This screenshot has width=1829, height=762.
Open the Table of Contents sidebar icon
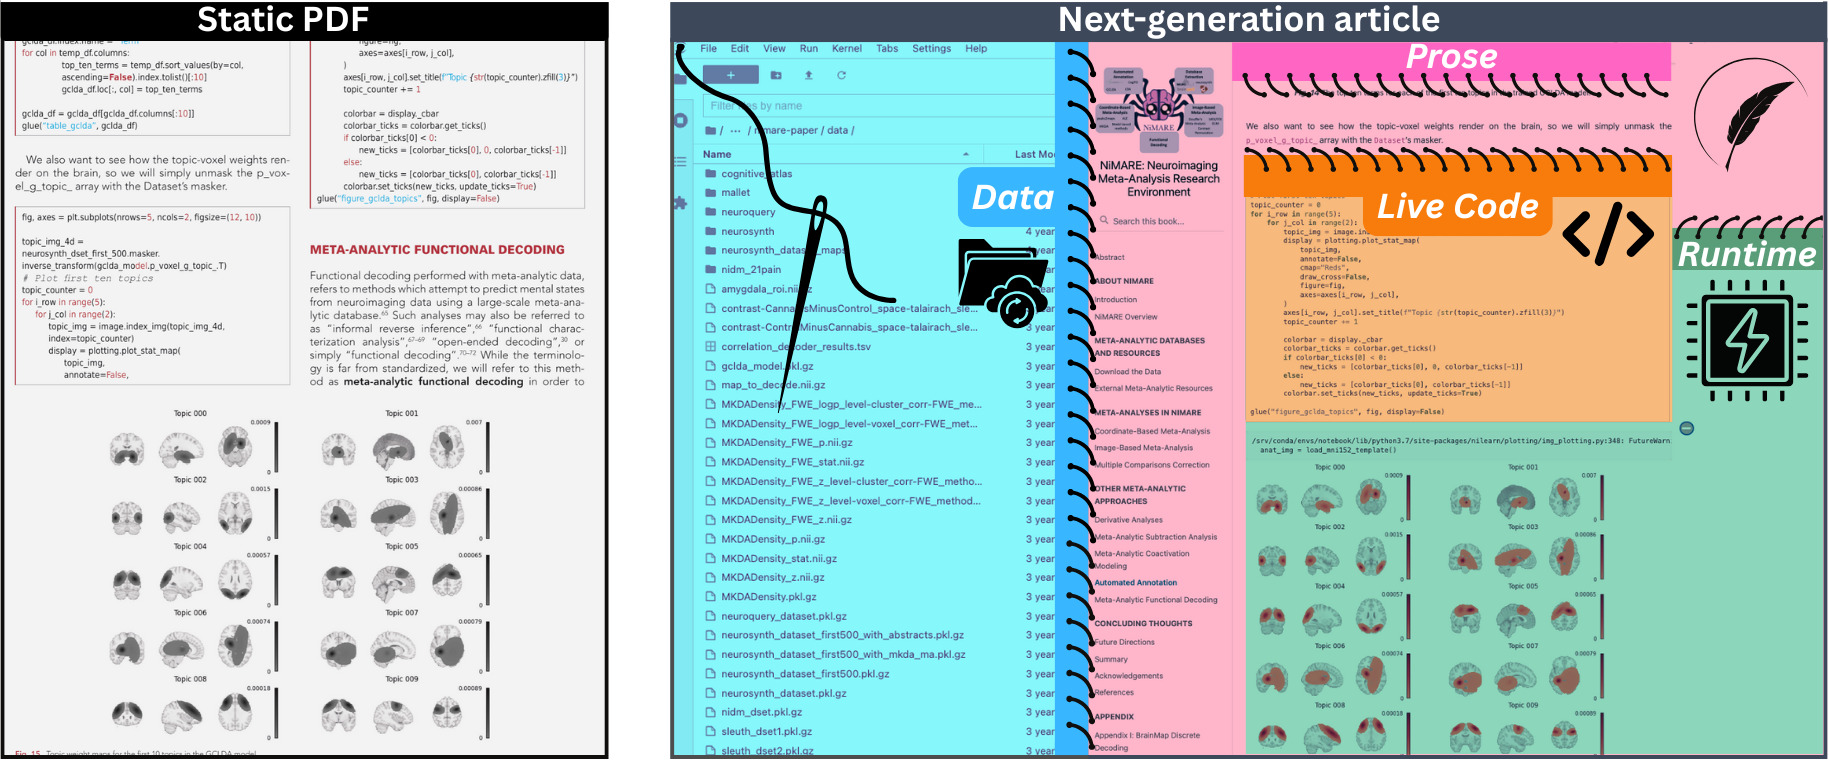[x=681, y=161]
